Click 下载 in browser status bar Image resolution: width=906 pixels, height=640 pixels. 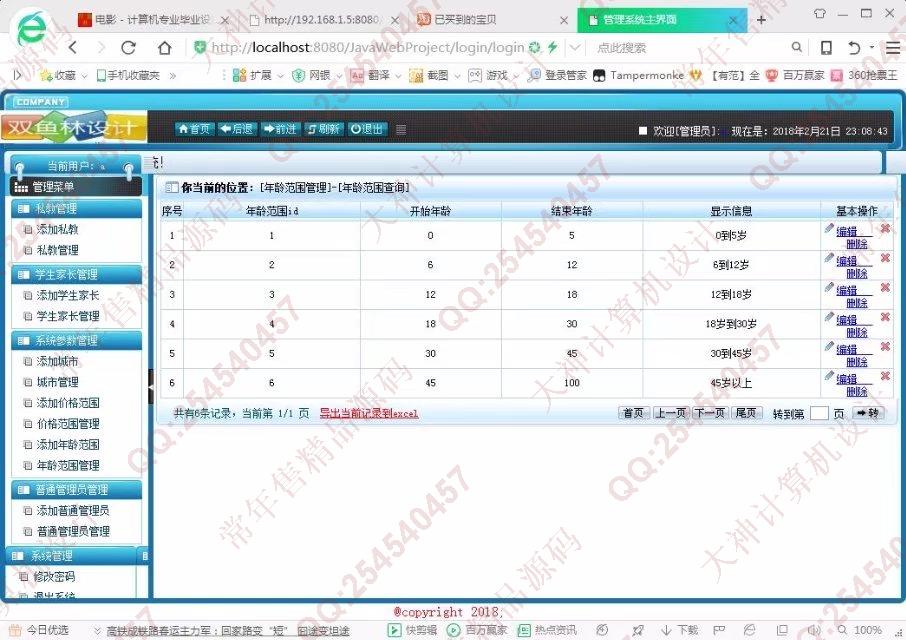click(x=680, y=630)
